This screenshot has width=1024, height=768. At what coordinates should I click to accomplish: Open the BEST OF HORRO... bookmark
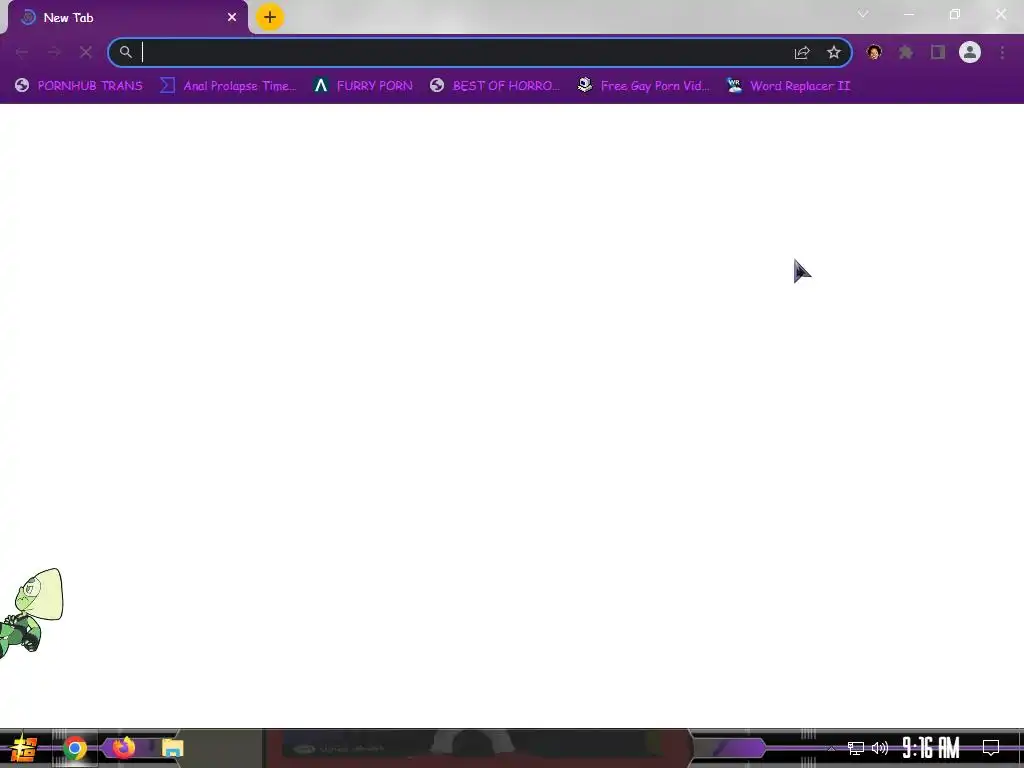[494, 86]
